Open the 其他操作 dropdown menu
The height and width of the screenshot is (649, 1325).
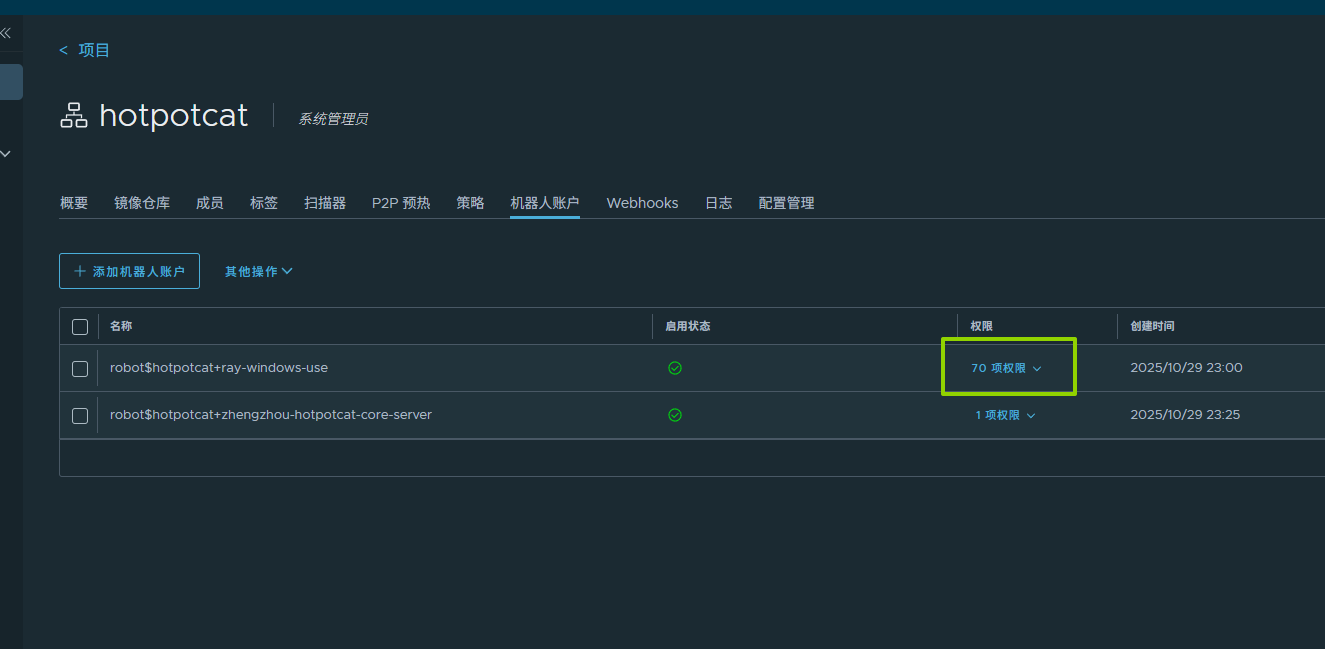[x=258, y=271]
